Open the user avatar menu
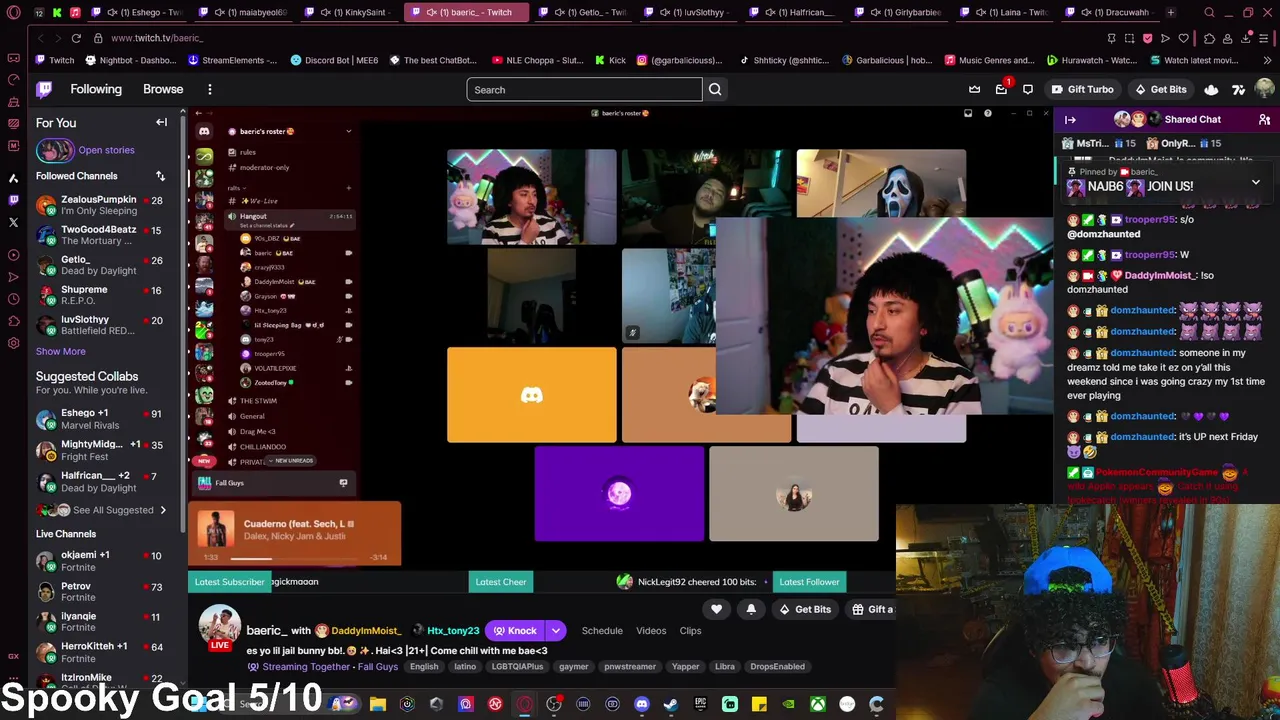The height and width of the screenshot is (720, 1280). 1264,89
